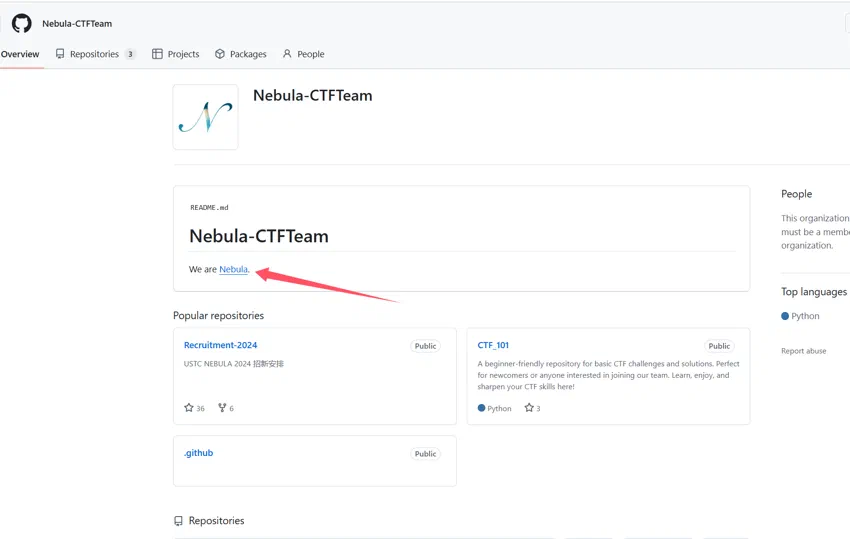Open the CTF_101 repository

tap(493, 345)
